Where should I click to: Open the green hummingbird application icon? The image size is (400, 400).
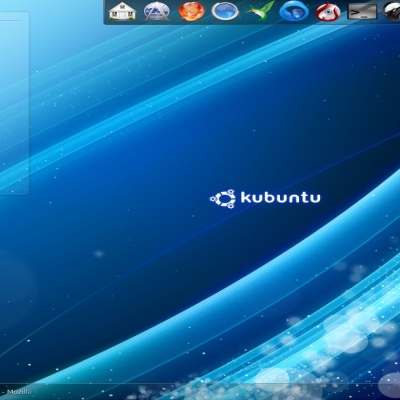[x=260, y=11]
